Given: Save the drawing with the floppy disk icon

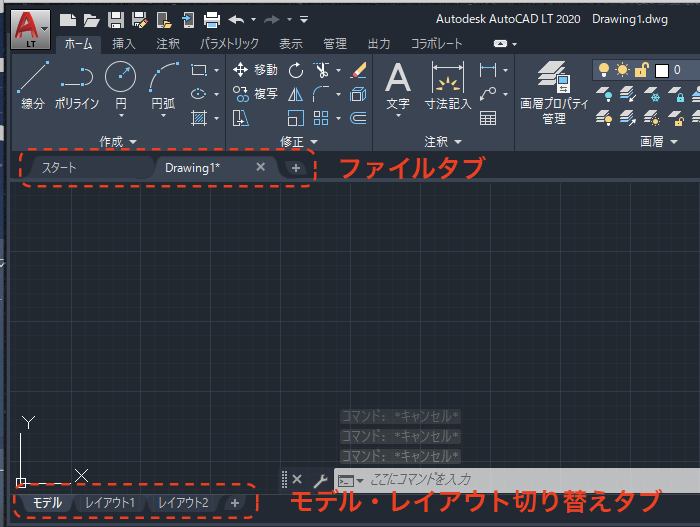Looking at the screenshot, I should pos(116,20).
